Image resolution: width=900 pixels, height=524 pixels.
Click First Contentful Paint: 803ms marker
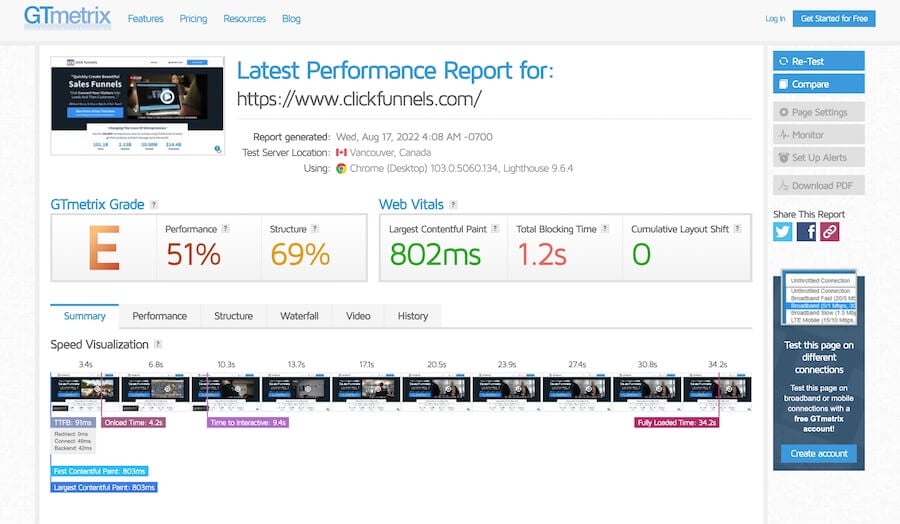click(99, 471)
